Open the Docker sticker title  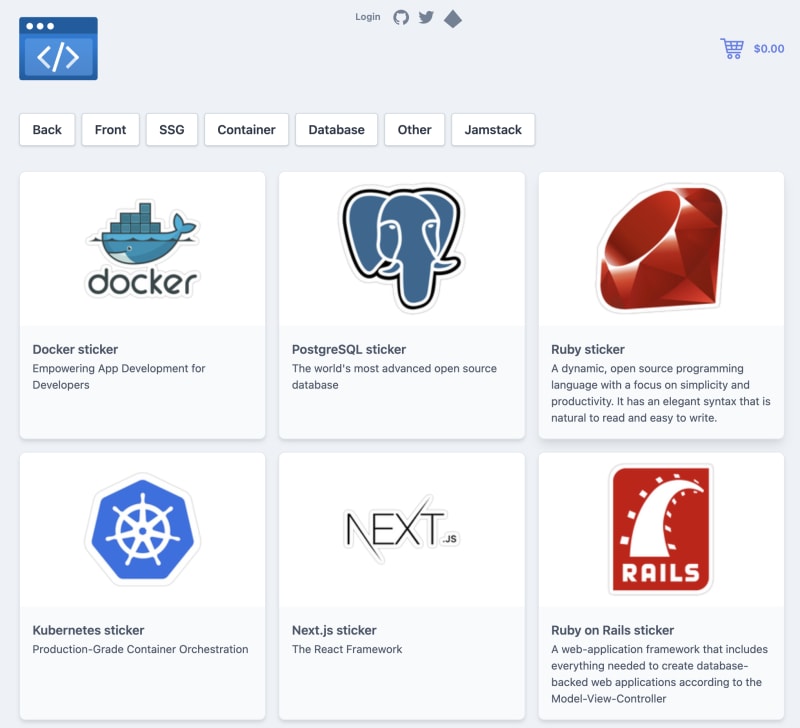tap(75, 349)
